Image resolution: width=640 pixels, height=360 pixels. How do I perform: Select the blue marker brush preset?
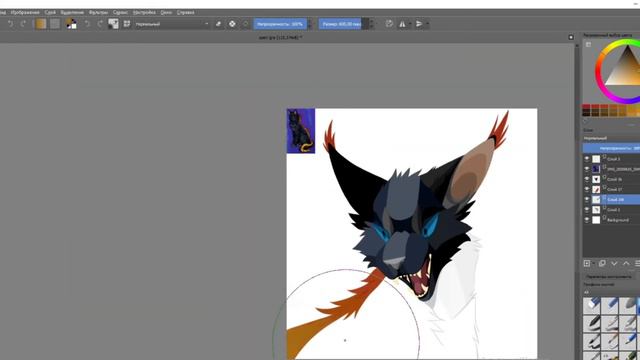610,306
